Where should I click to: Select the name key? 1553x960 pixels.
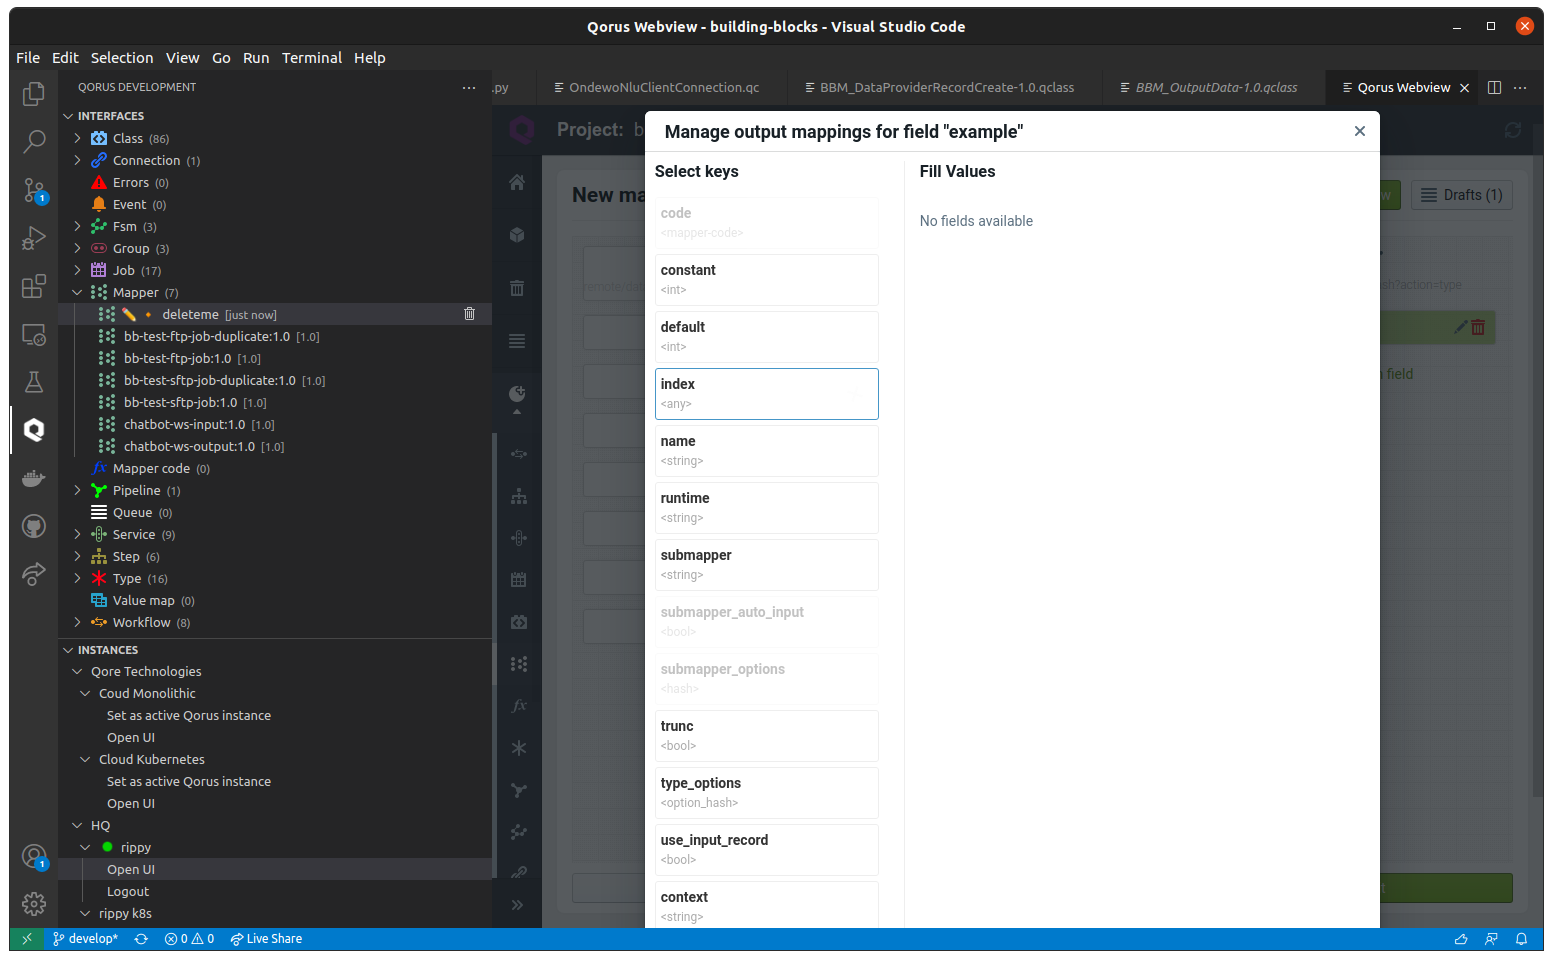pos(767,450)
